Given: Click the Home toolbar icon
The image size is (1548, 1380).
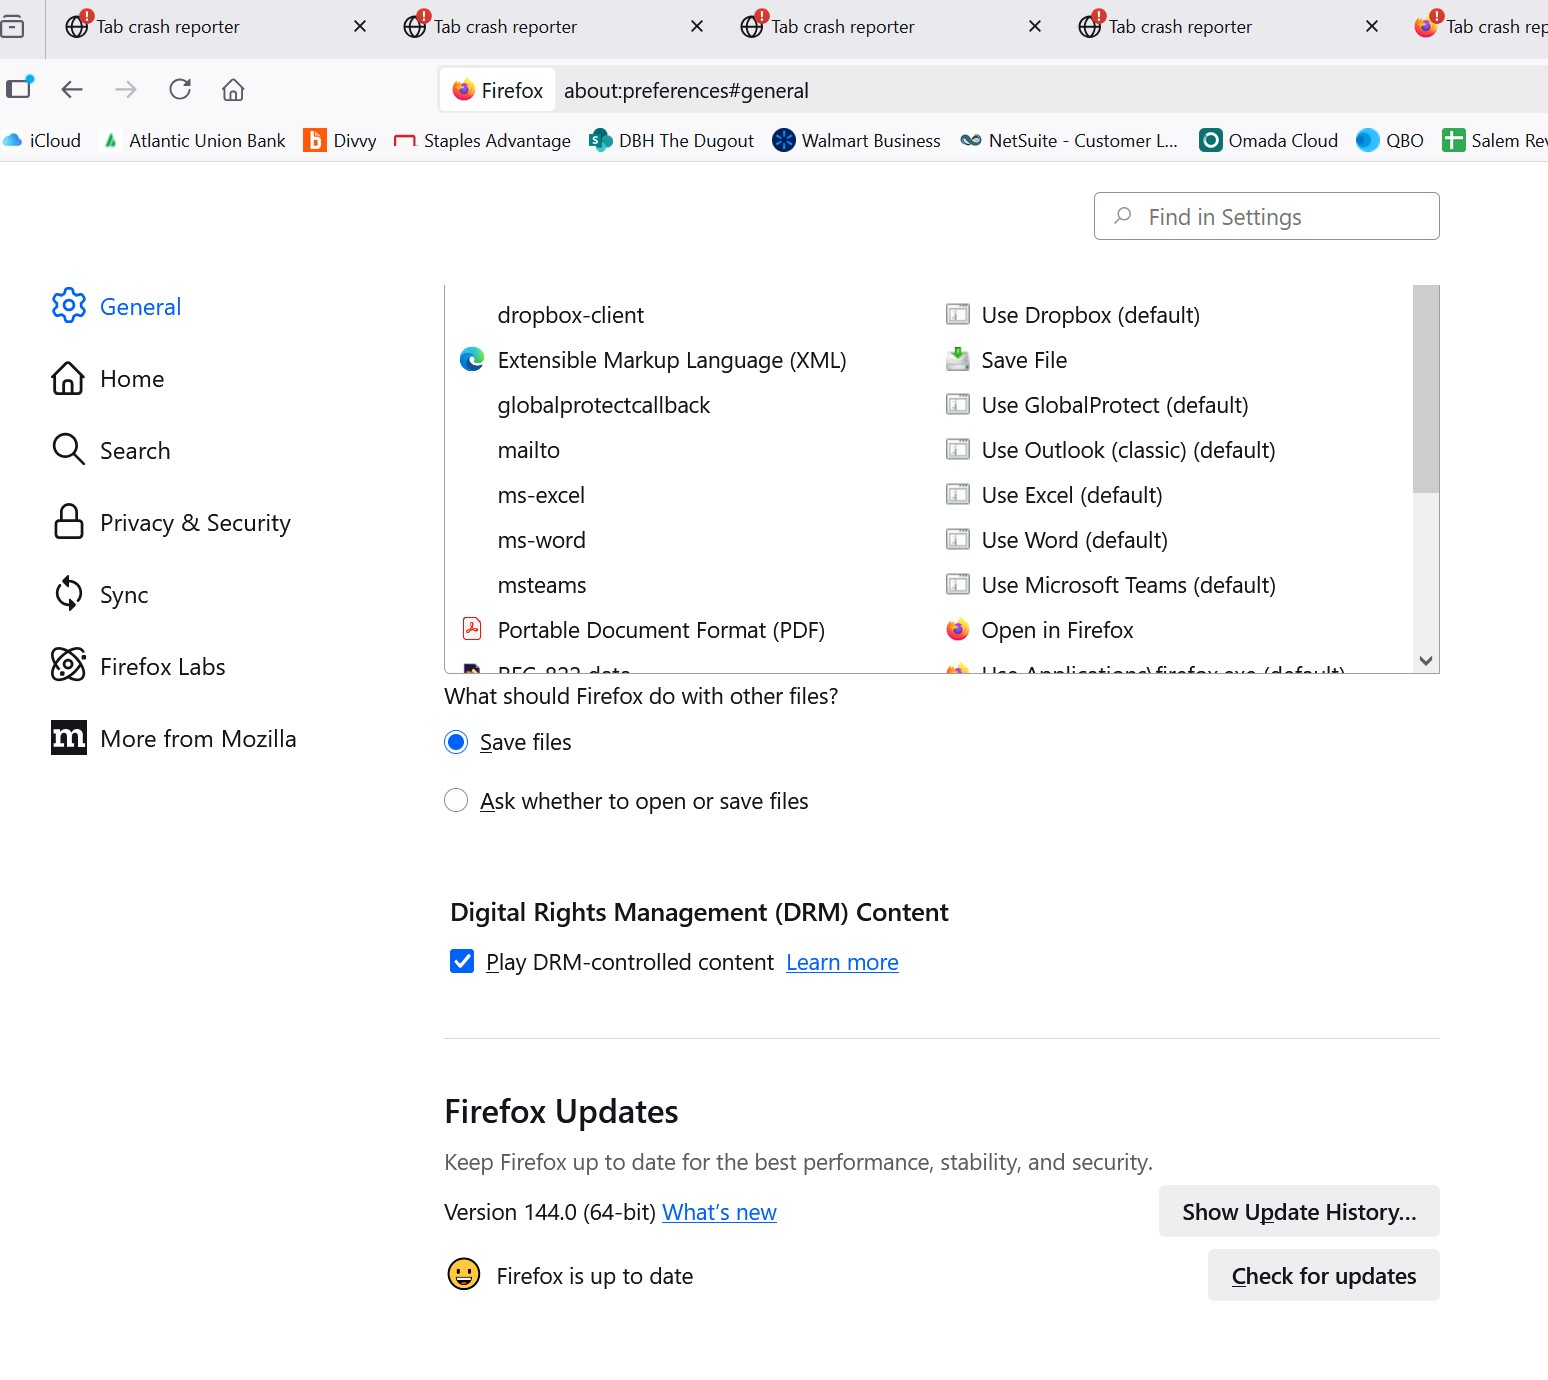Looking at the screenshot, I should click(233, 90).
